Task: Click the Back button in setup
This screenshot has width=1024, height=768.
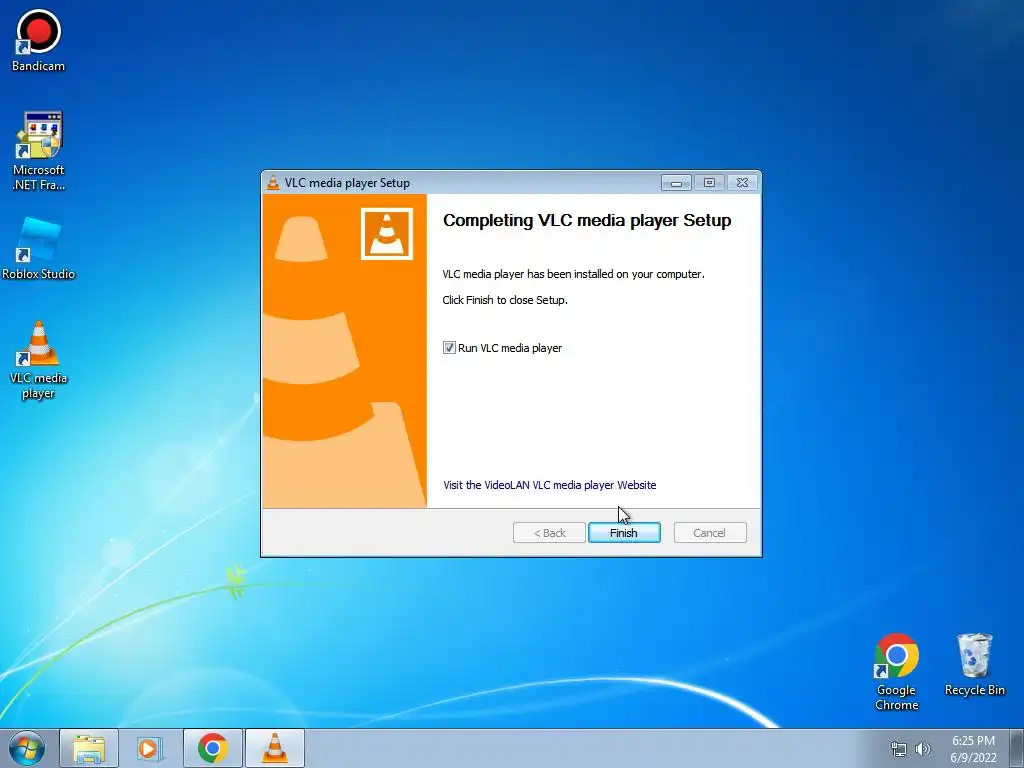Action: point(549,533)
